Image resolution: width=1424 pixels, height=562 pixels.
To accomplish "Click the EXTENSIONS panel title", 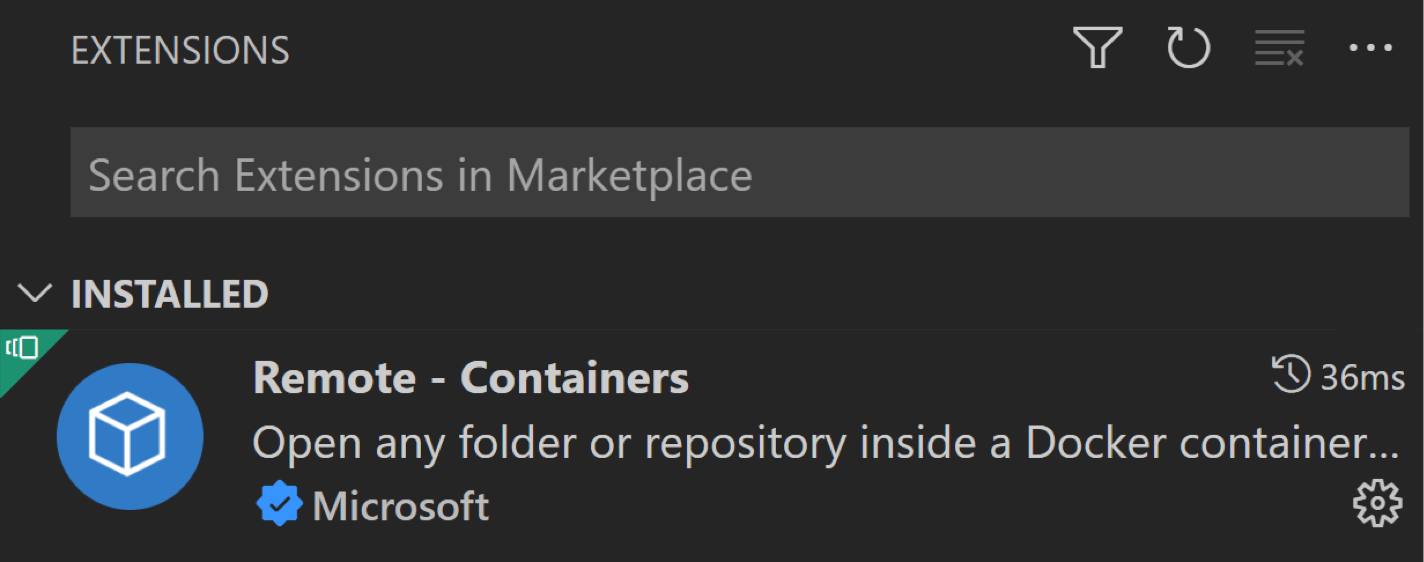I will pyautogui.click(x=180, y=50).
